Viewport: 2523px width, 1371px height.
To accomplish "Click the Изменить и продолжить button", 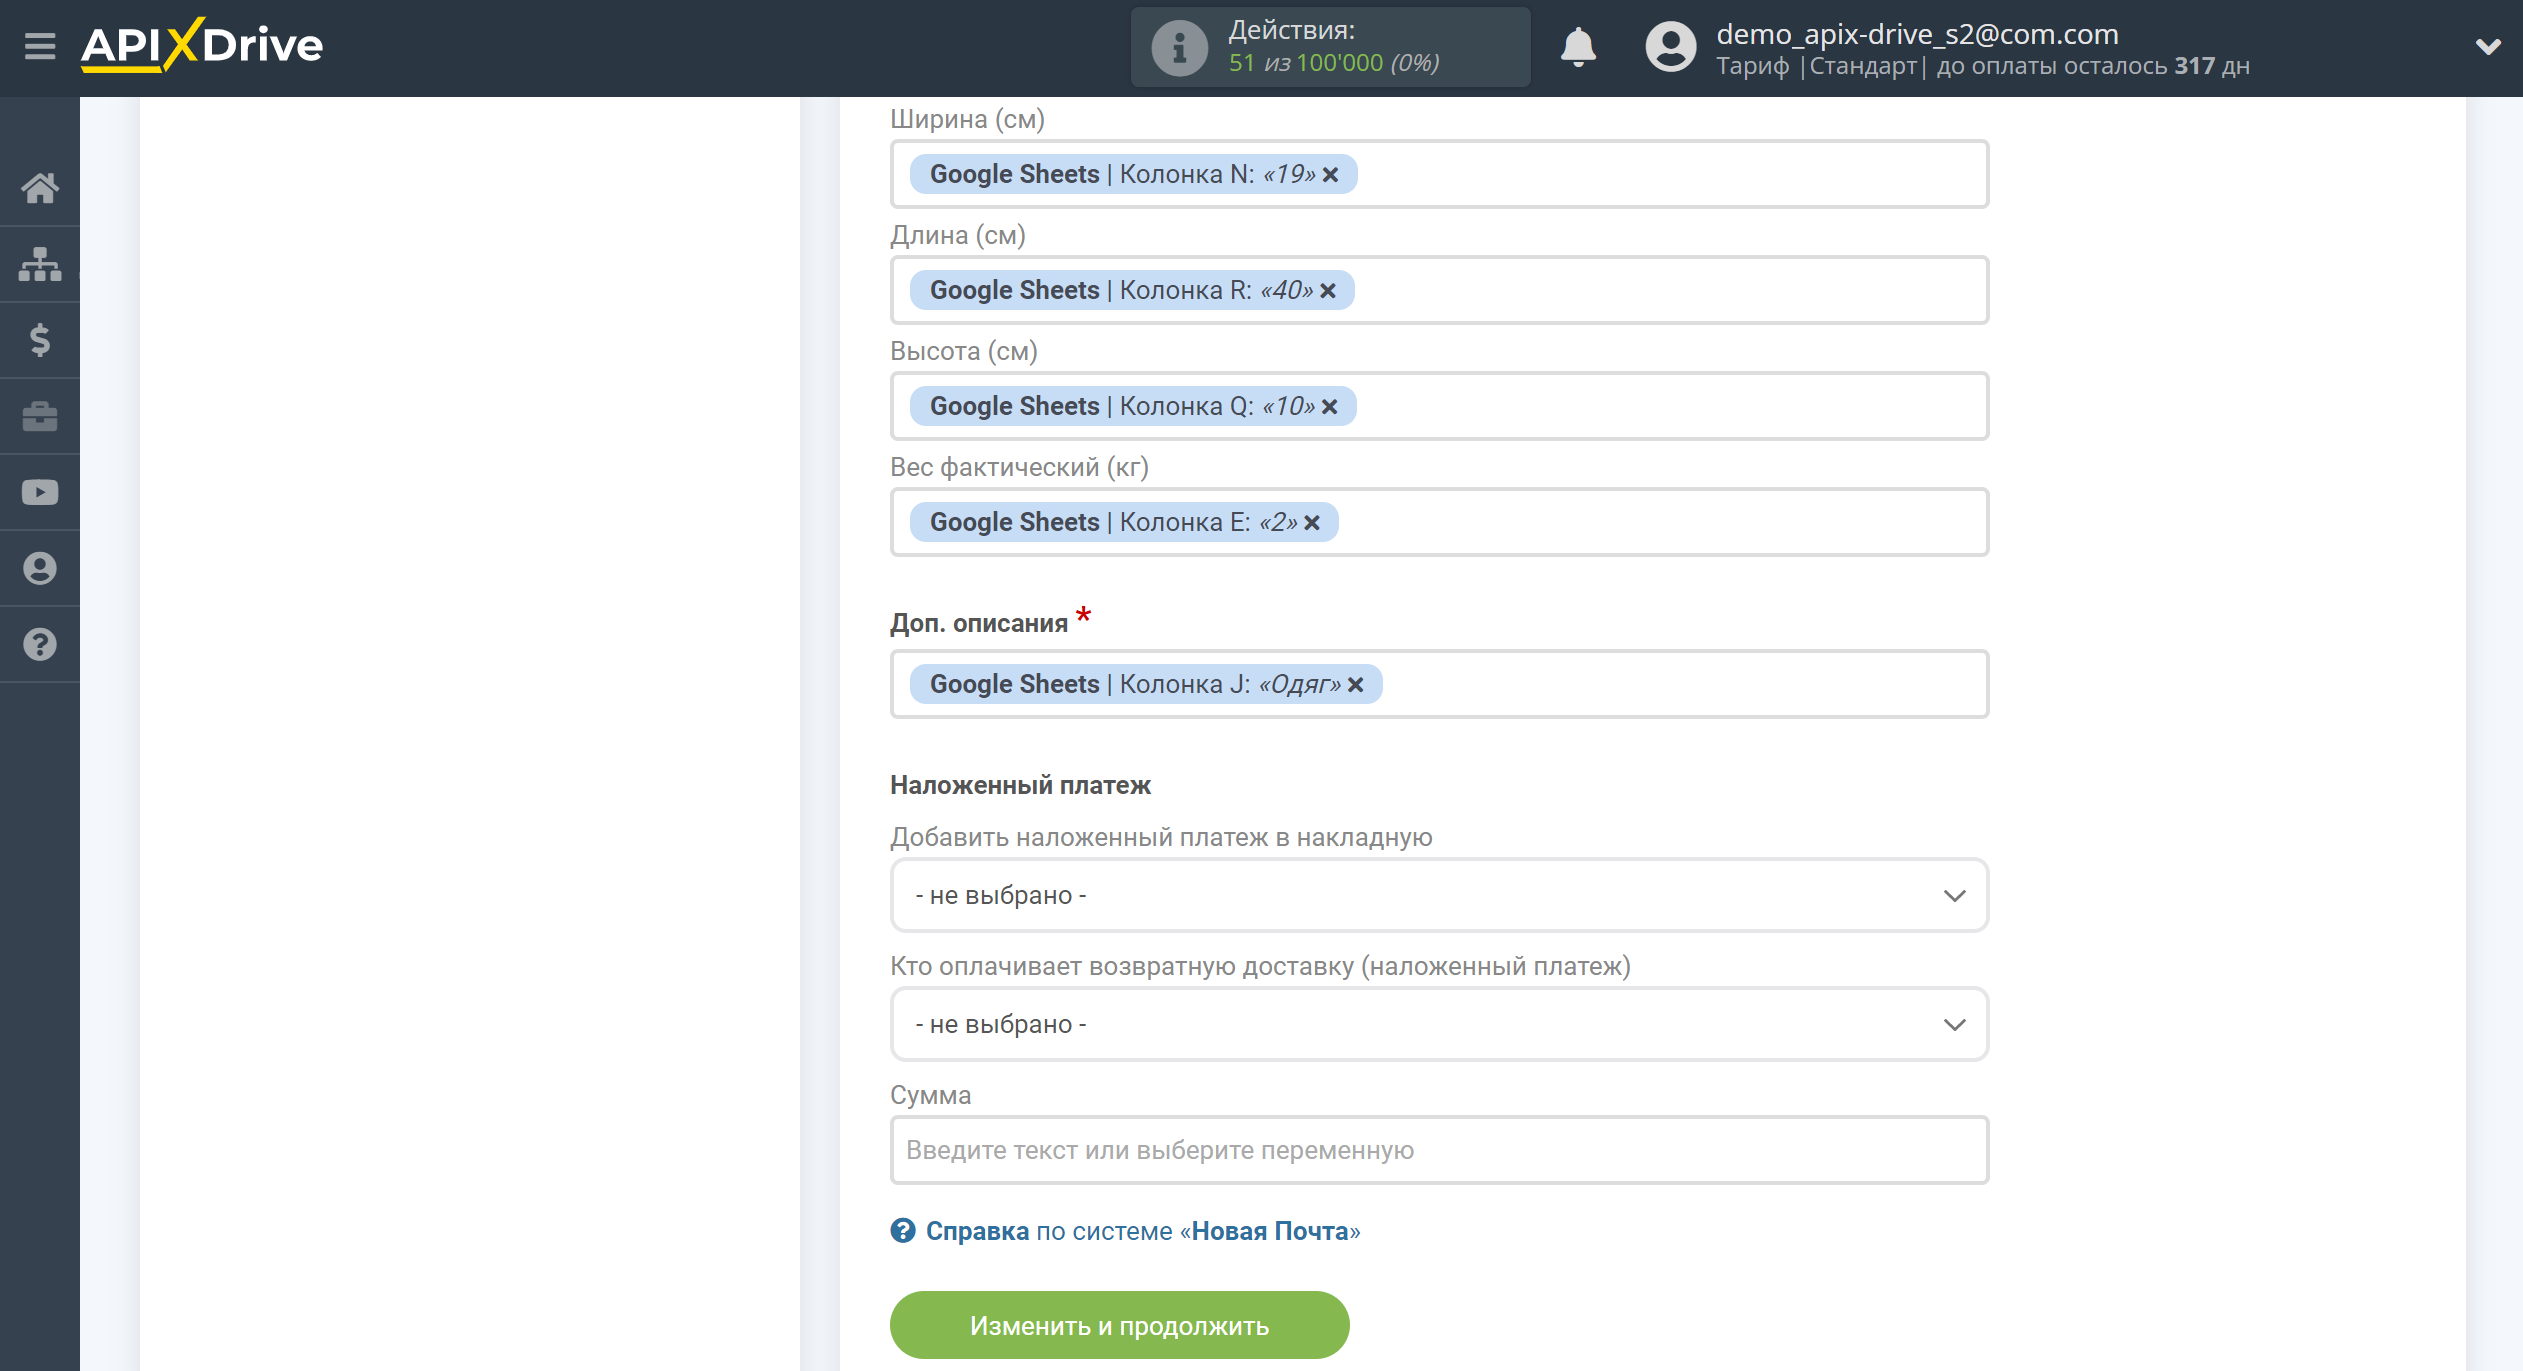I will (1119, 1325).
